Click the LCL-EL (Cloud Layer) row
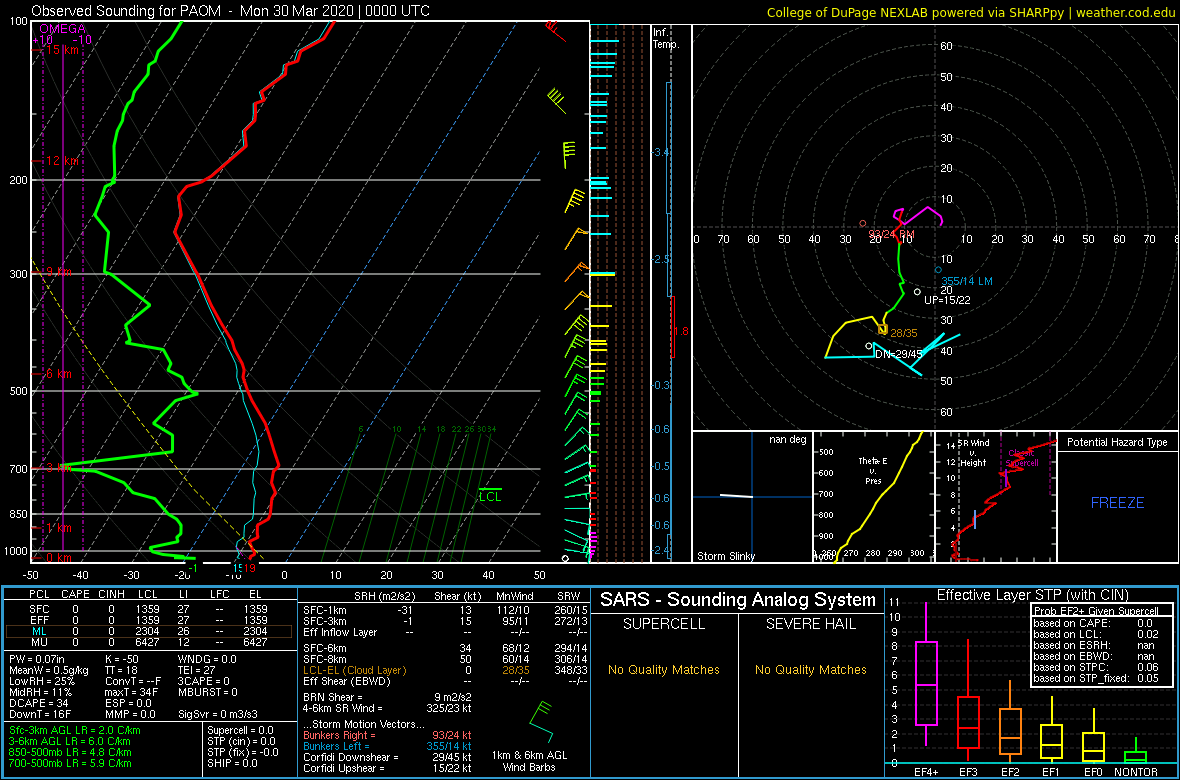 click(x=445, y=669)
